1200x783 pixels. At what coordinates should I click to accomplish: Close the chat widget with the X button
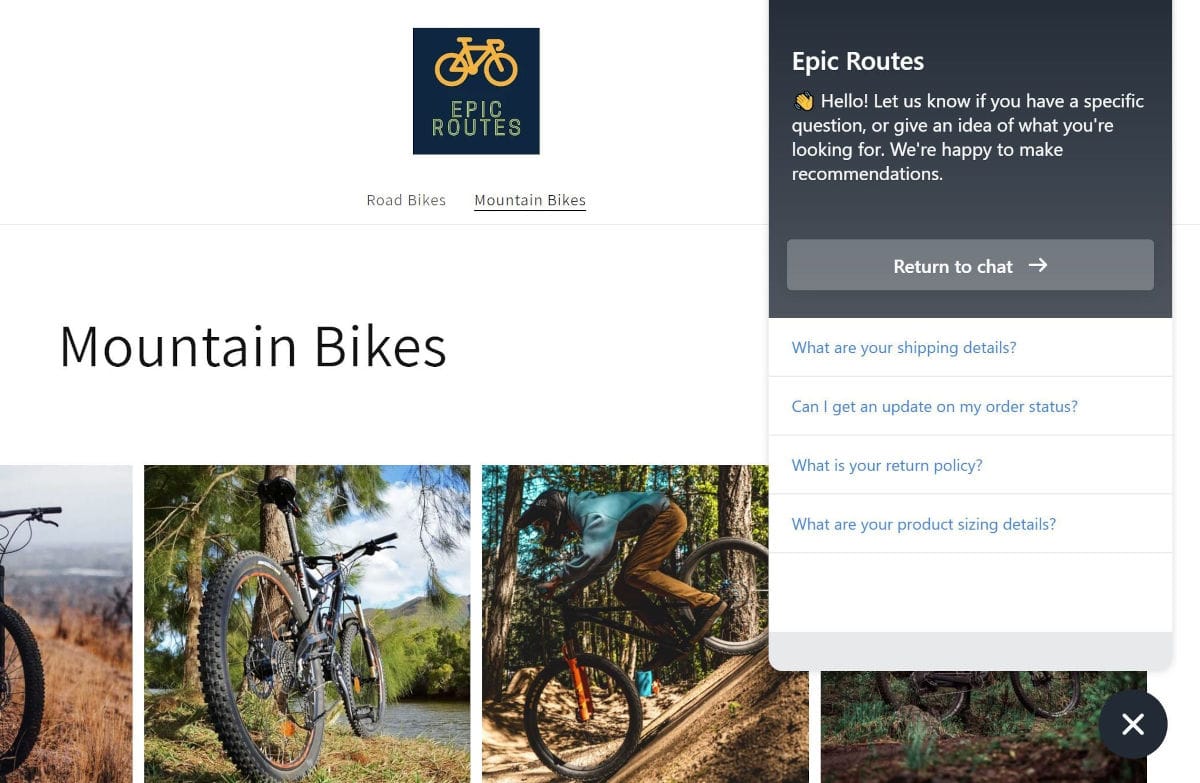1132,724
